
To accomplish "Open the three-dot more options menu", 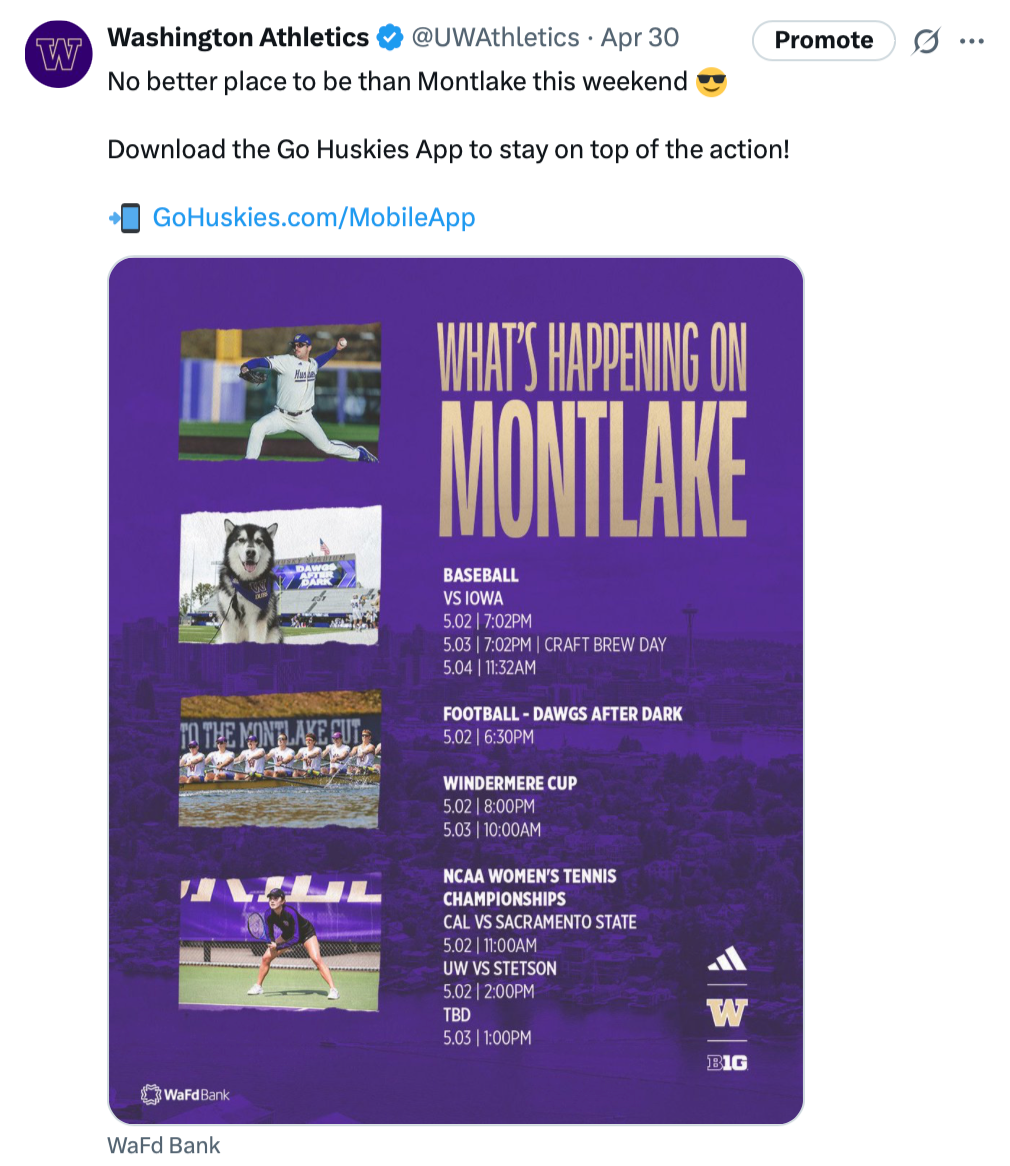I will (x=971, y=41).
